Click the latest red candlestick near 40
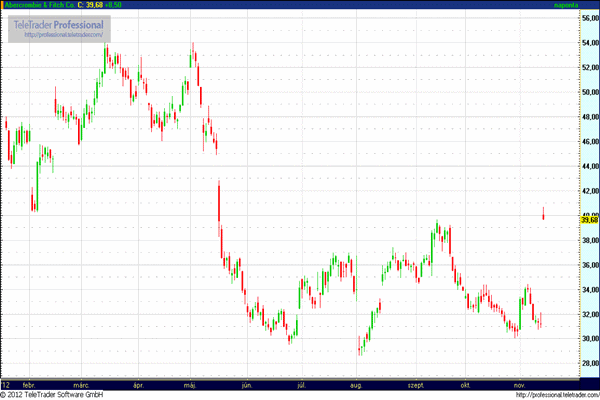 pos(543,214)
